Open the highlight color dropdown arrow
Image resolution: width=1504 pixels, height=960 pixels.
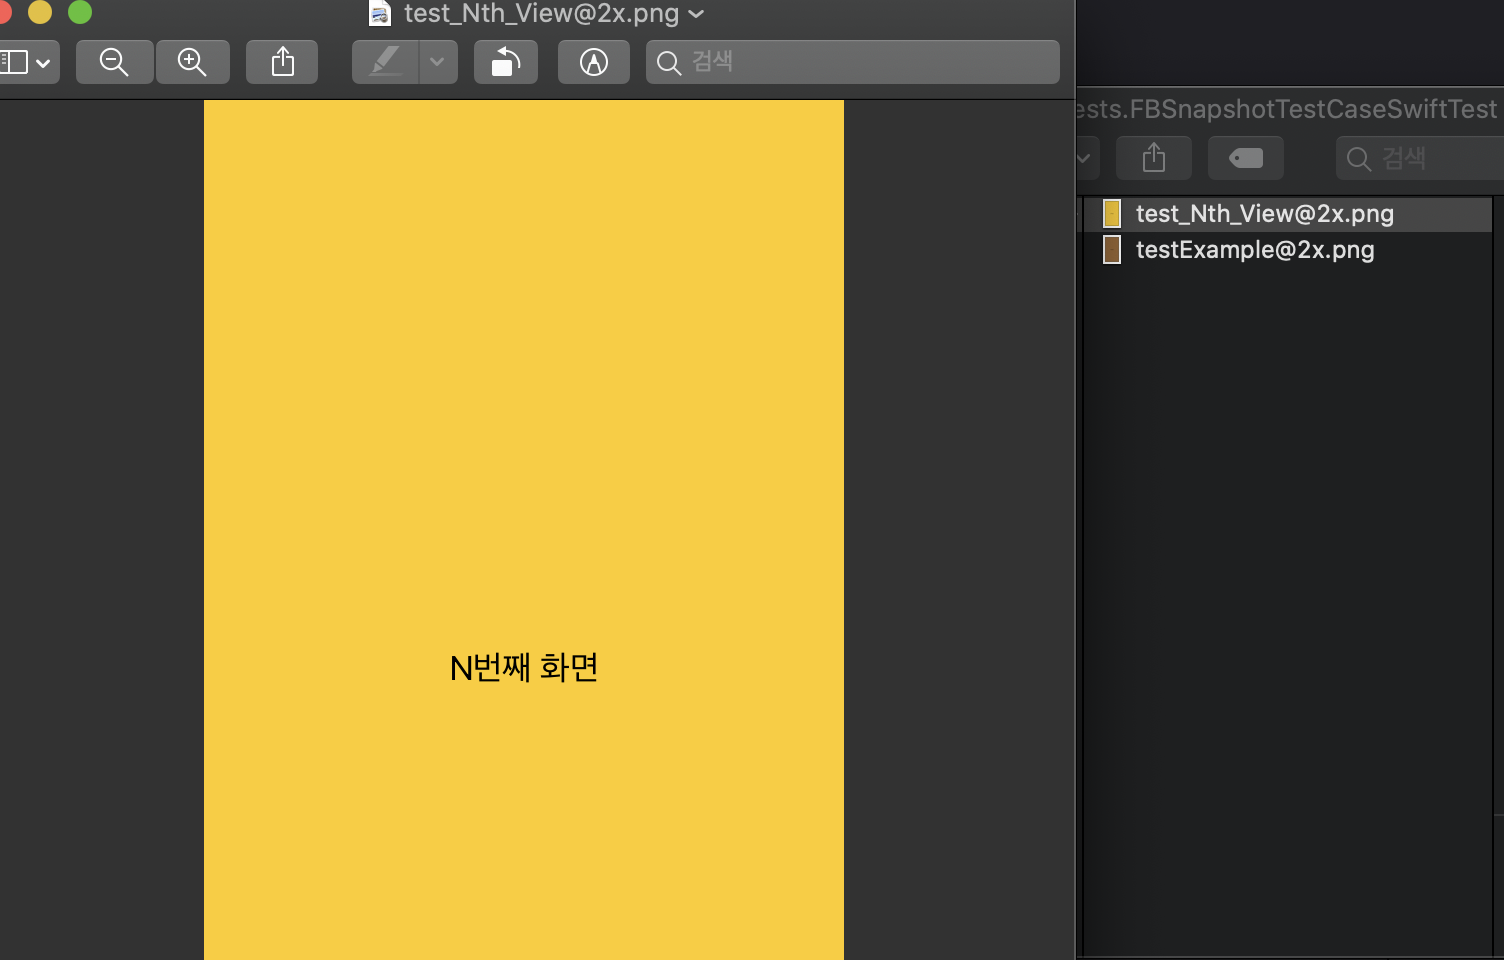[438, 62]
